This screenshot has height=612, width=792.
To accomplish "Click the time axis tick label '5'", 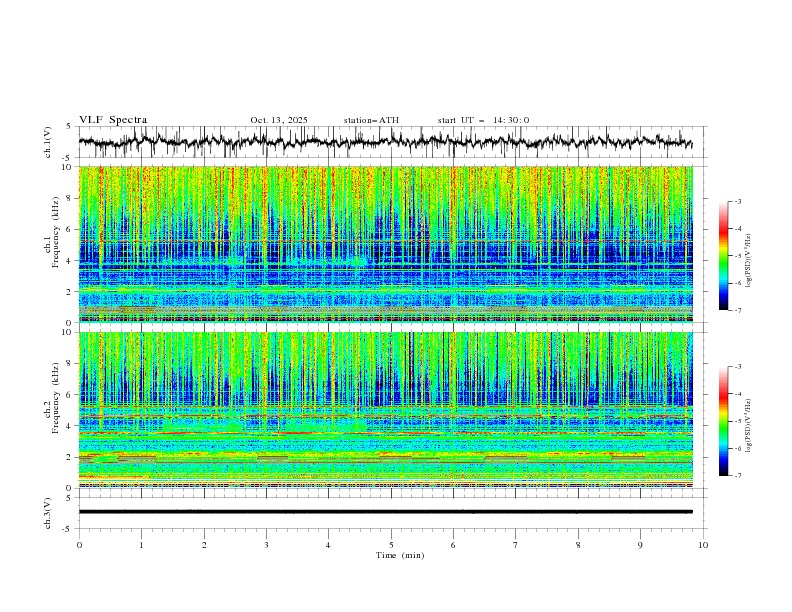I will (x=391, y=545).
